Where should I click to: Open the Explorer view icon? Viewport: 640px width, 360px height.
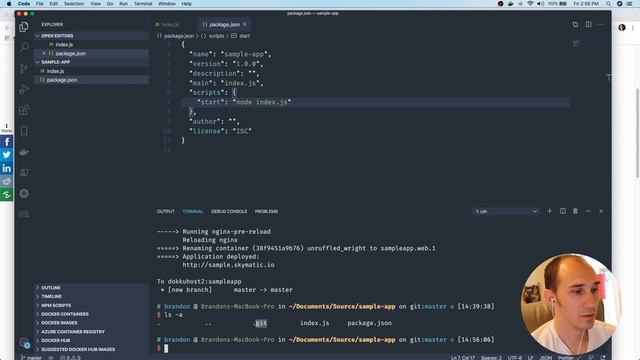(24, 27)
